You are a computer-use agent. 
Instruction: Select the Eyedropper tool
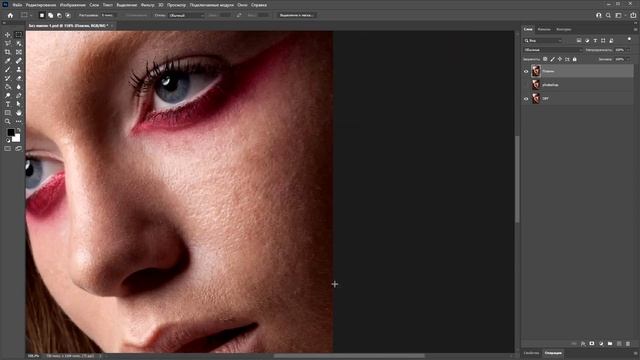point(8,61)
